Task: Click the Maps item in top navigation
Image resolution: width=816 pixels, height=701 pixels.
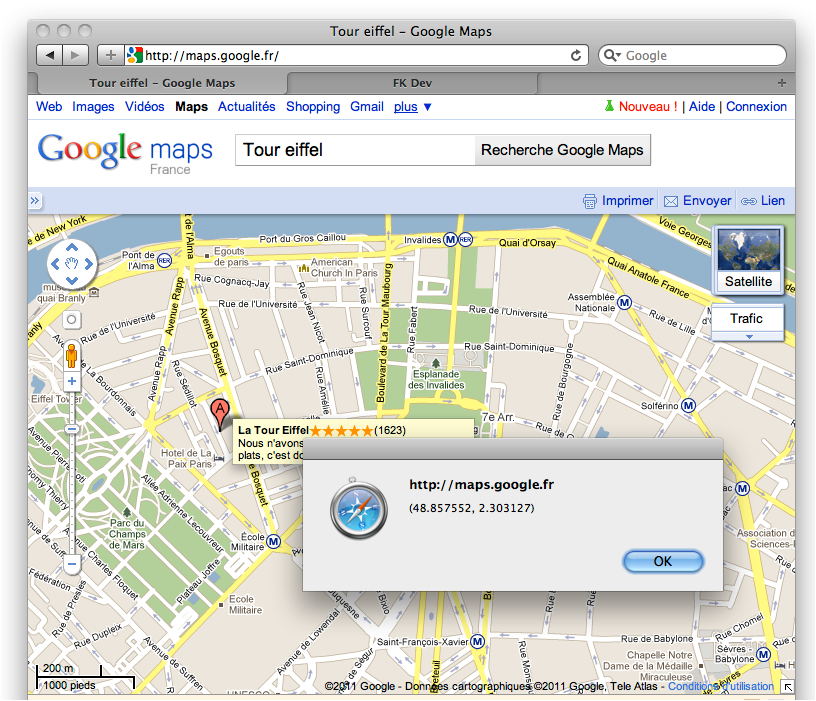Action: pos(191,107)
